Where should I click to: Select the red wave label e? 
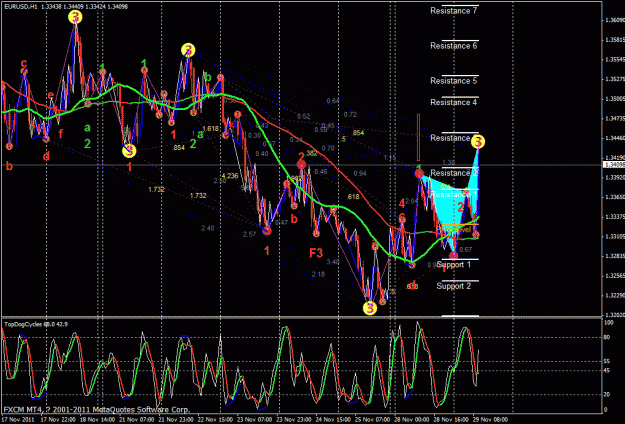(x=51, y=95)
